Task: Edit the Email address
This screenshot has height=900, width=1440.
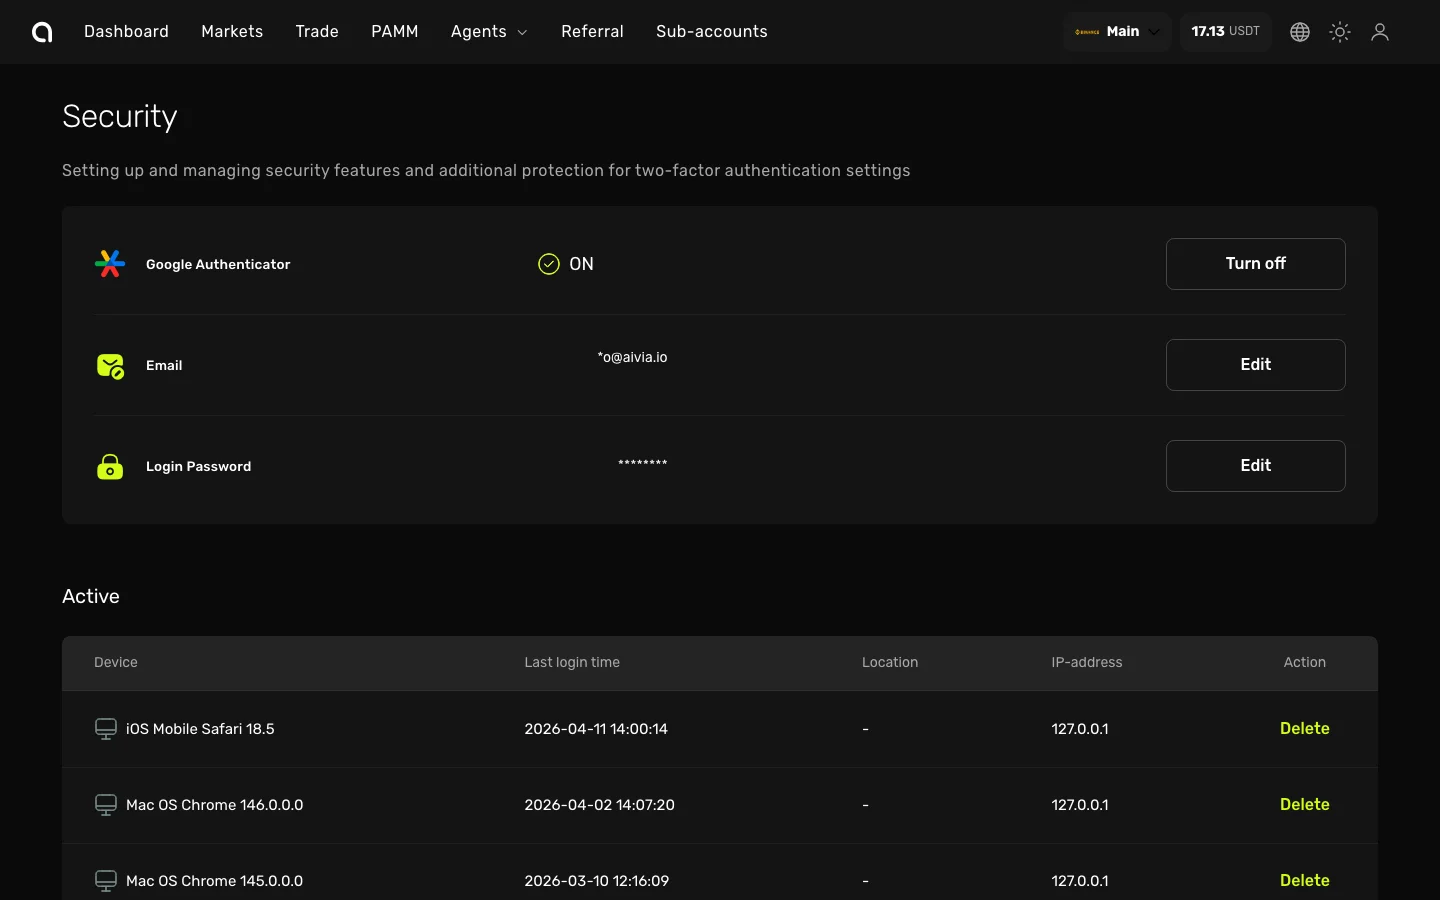Action: [1255, 365]
